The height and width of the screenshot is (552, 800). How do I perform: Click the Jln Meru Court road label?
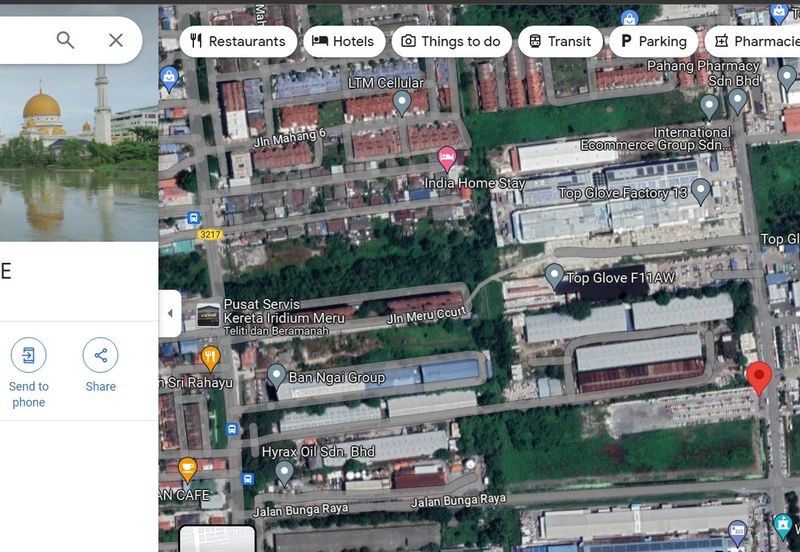click(x=427, y=315)
